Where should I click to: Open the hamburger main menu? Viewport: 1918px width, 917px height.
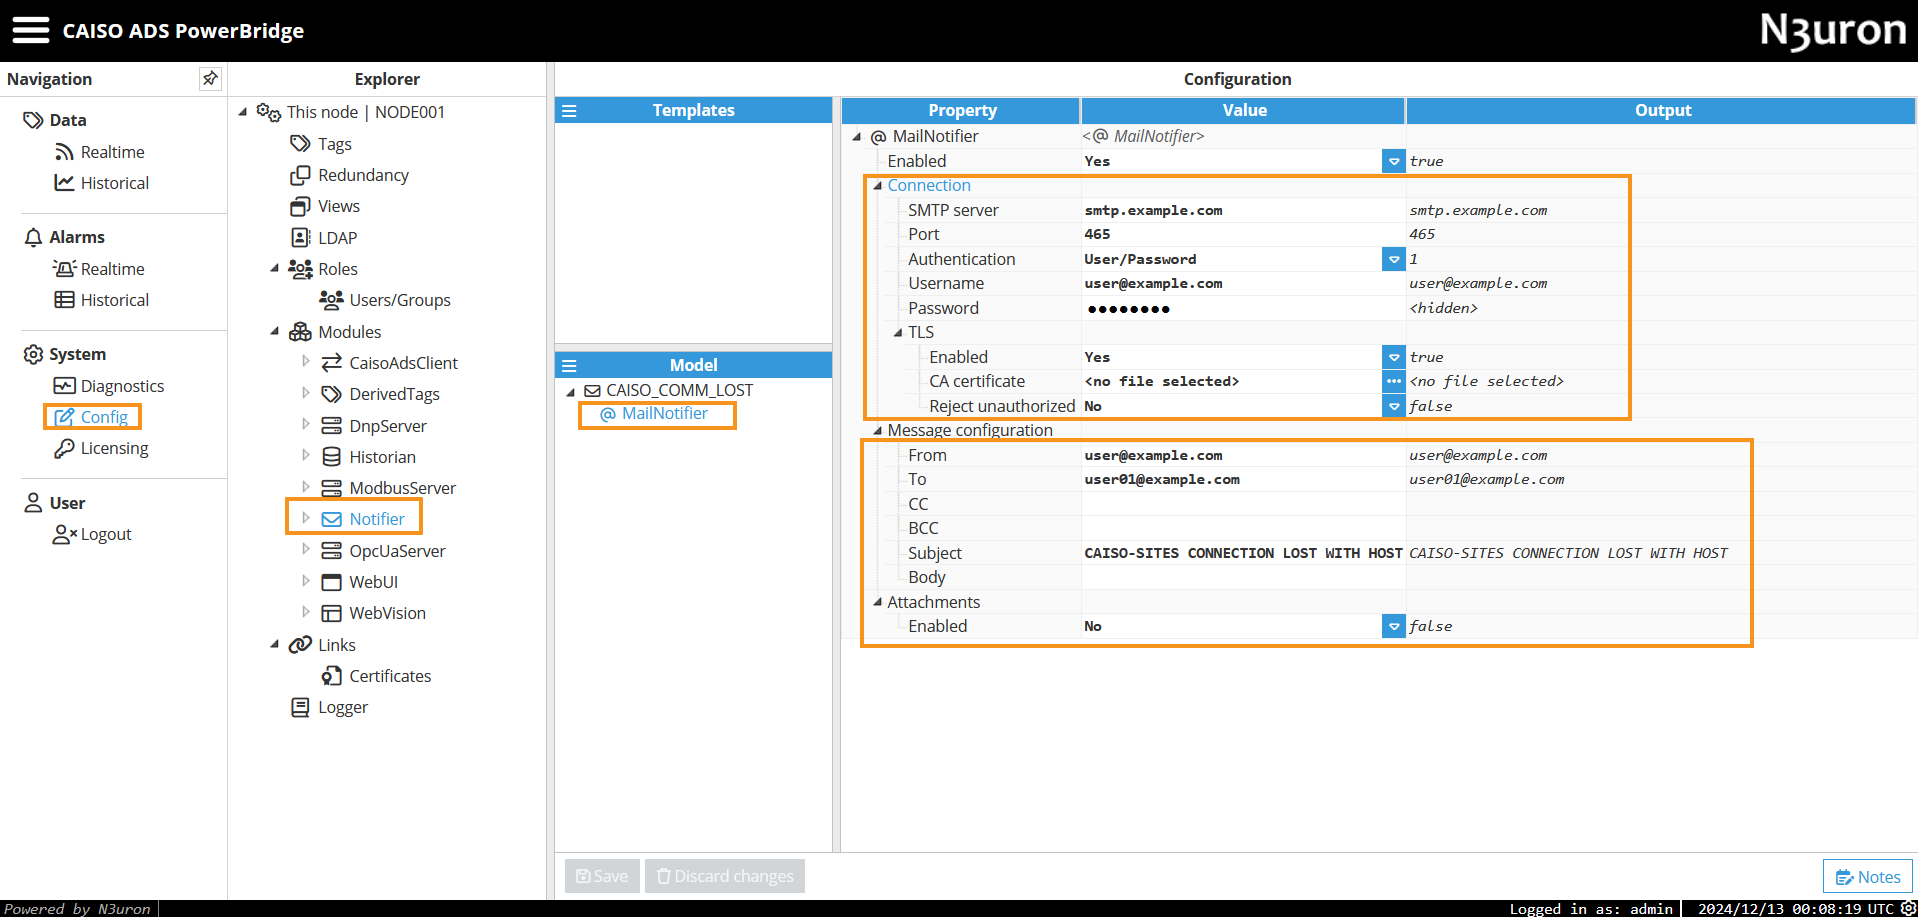coord(30,30)
